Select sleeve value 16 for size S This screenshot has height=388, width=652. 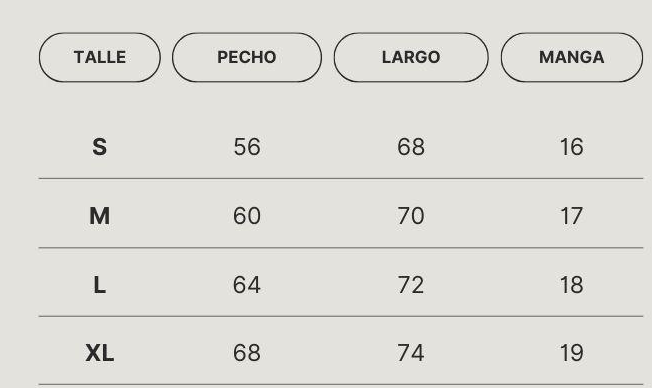(x=572, y=147)
